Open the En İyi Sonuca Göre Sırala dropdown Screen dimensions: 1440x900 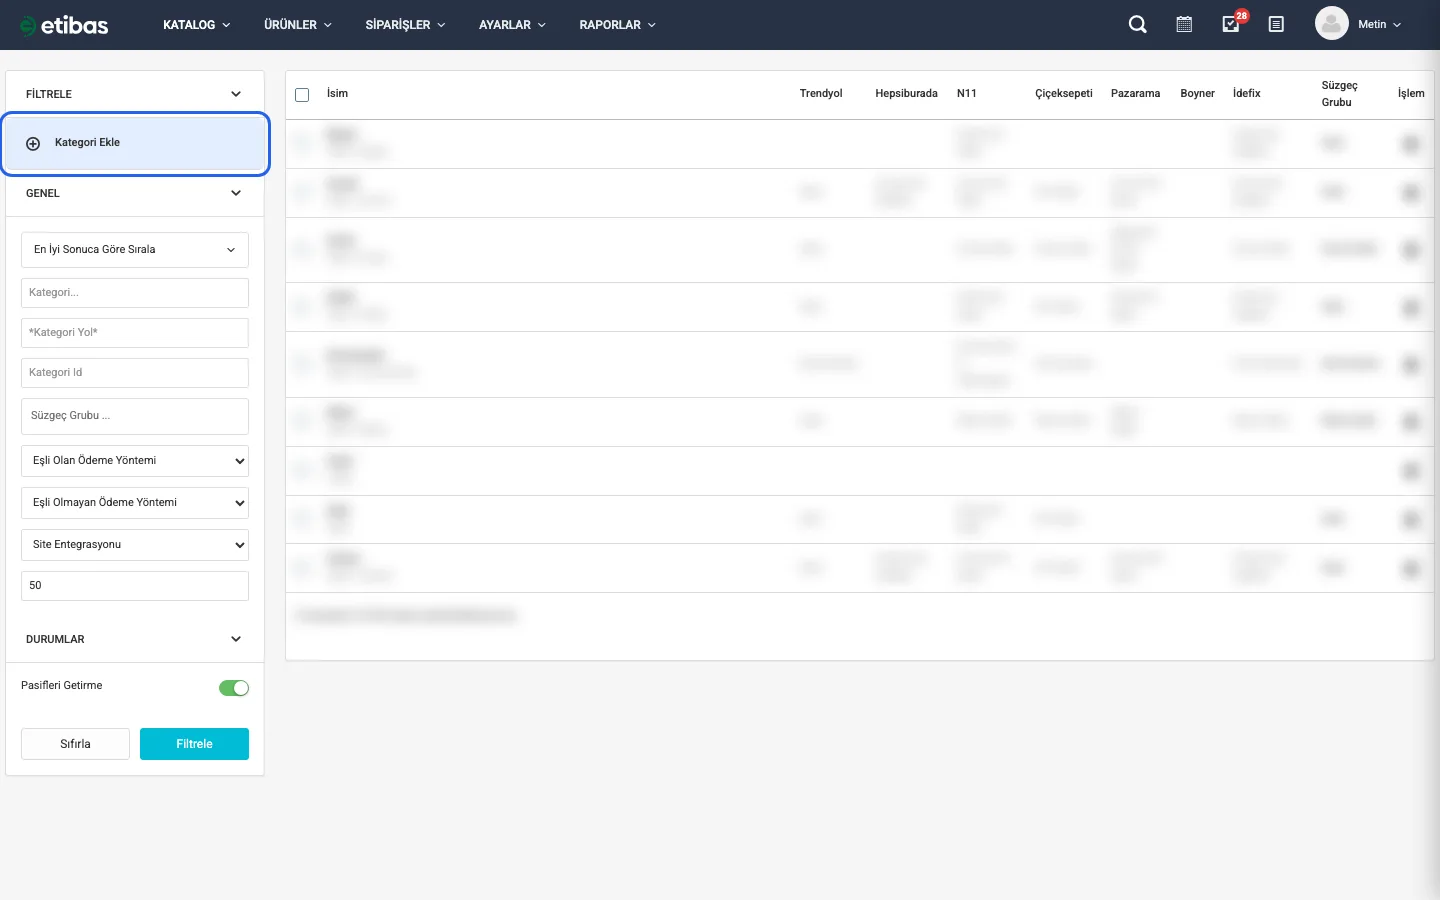[134, 250]
